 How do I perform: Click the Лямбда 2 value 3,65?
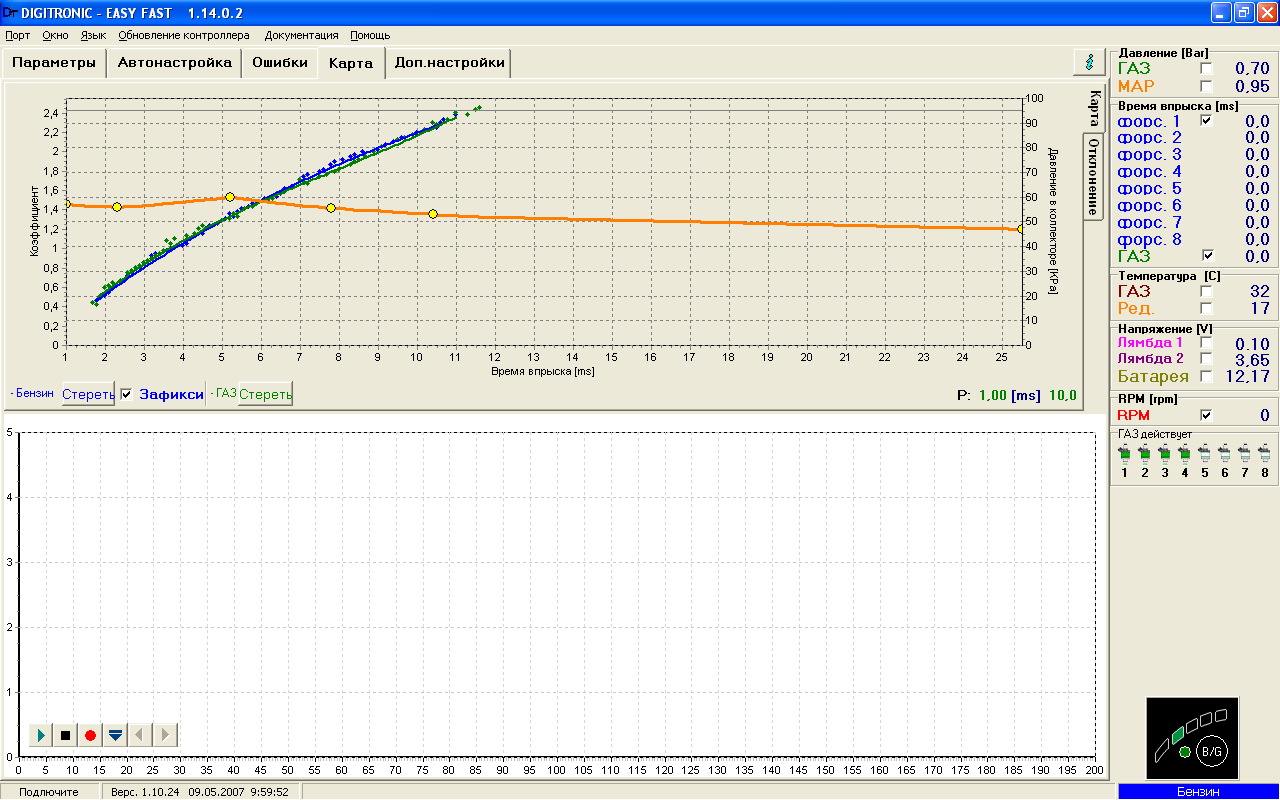pos(1252,360)
